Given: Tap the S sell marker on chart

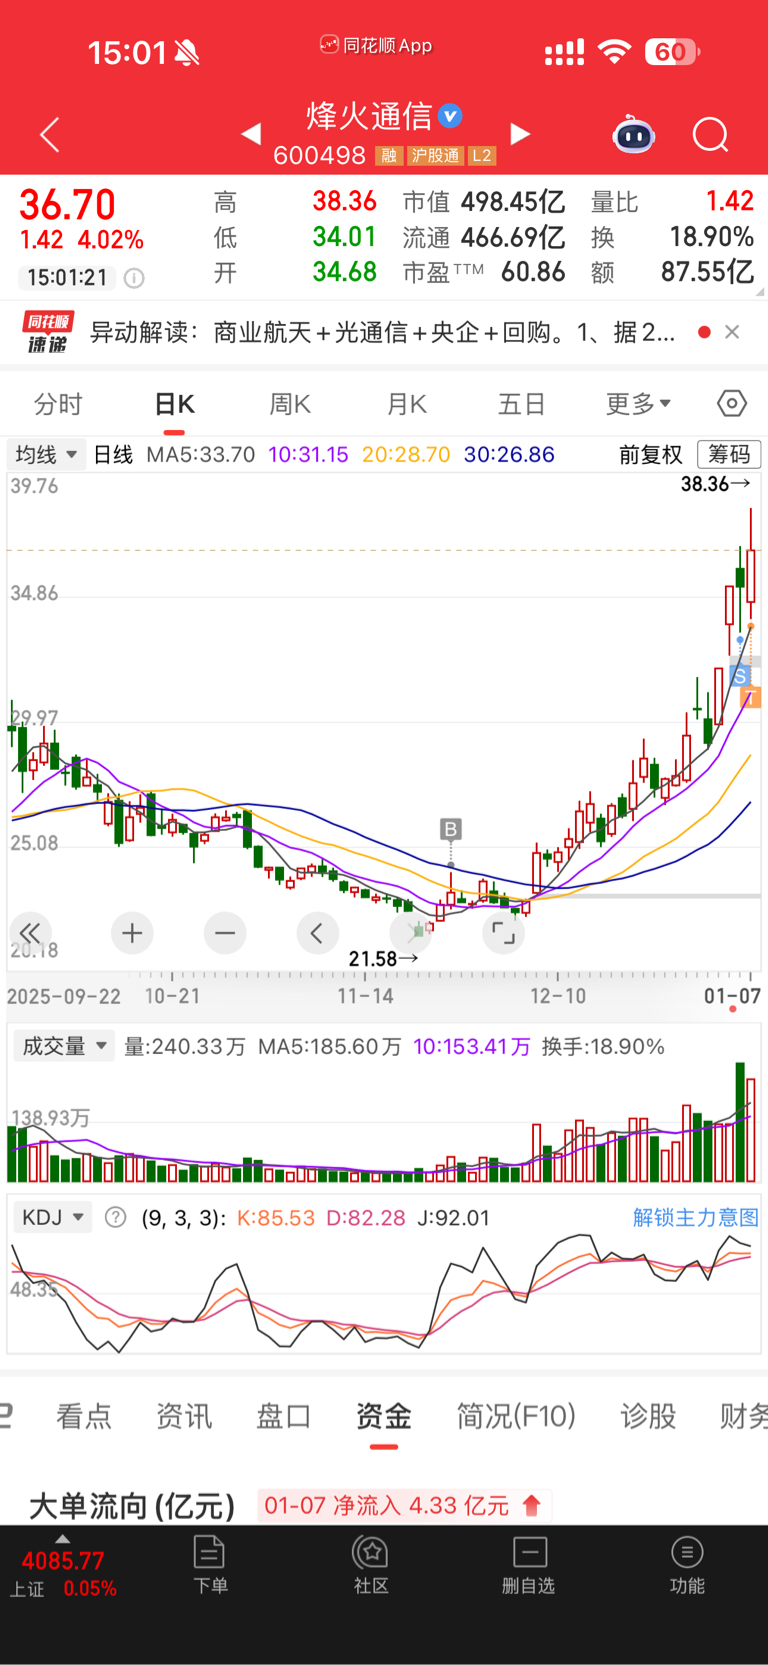Looking at the screenshot, I should pos(740,677).
